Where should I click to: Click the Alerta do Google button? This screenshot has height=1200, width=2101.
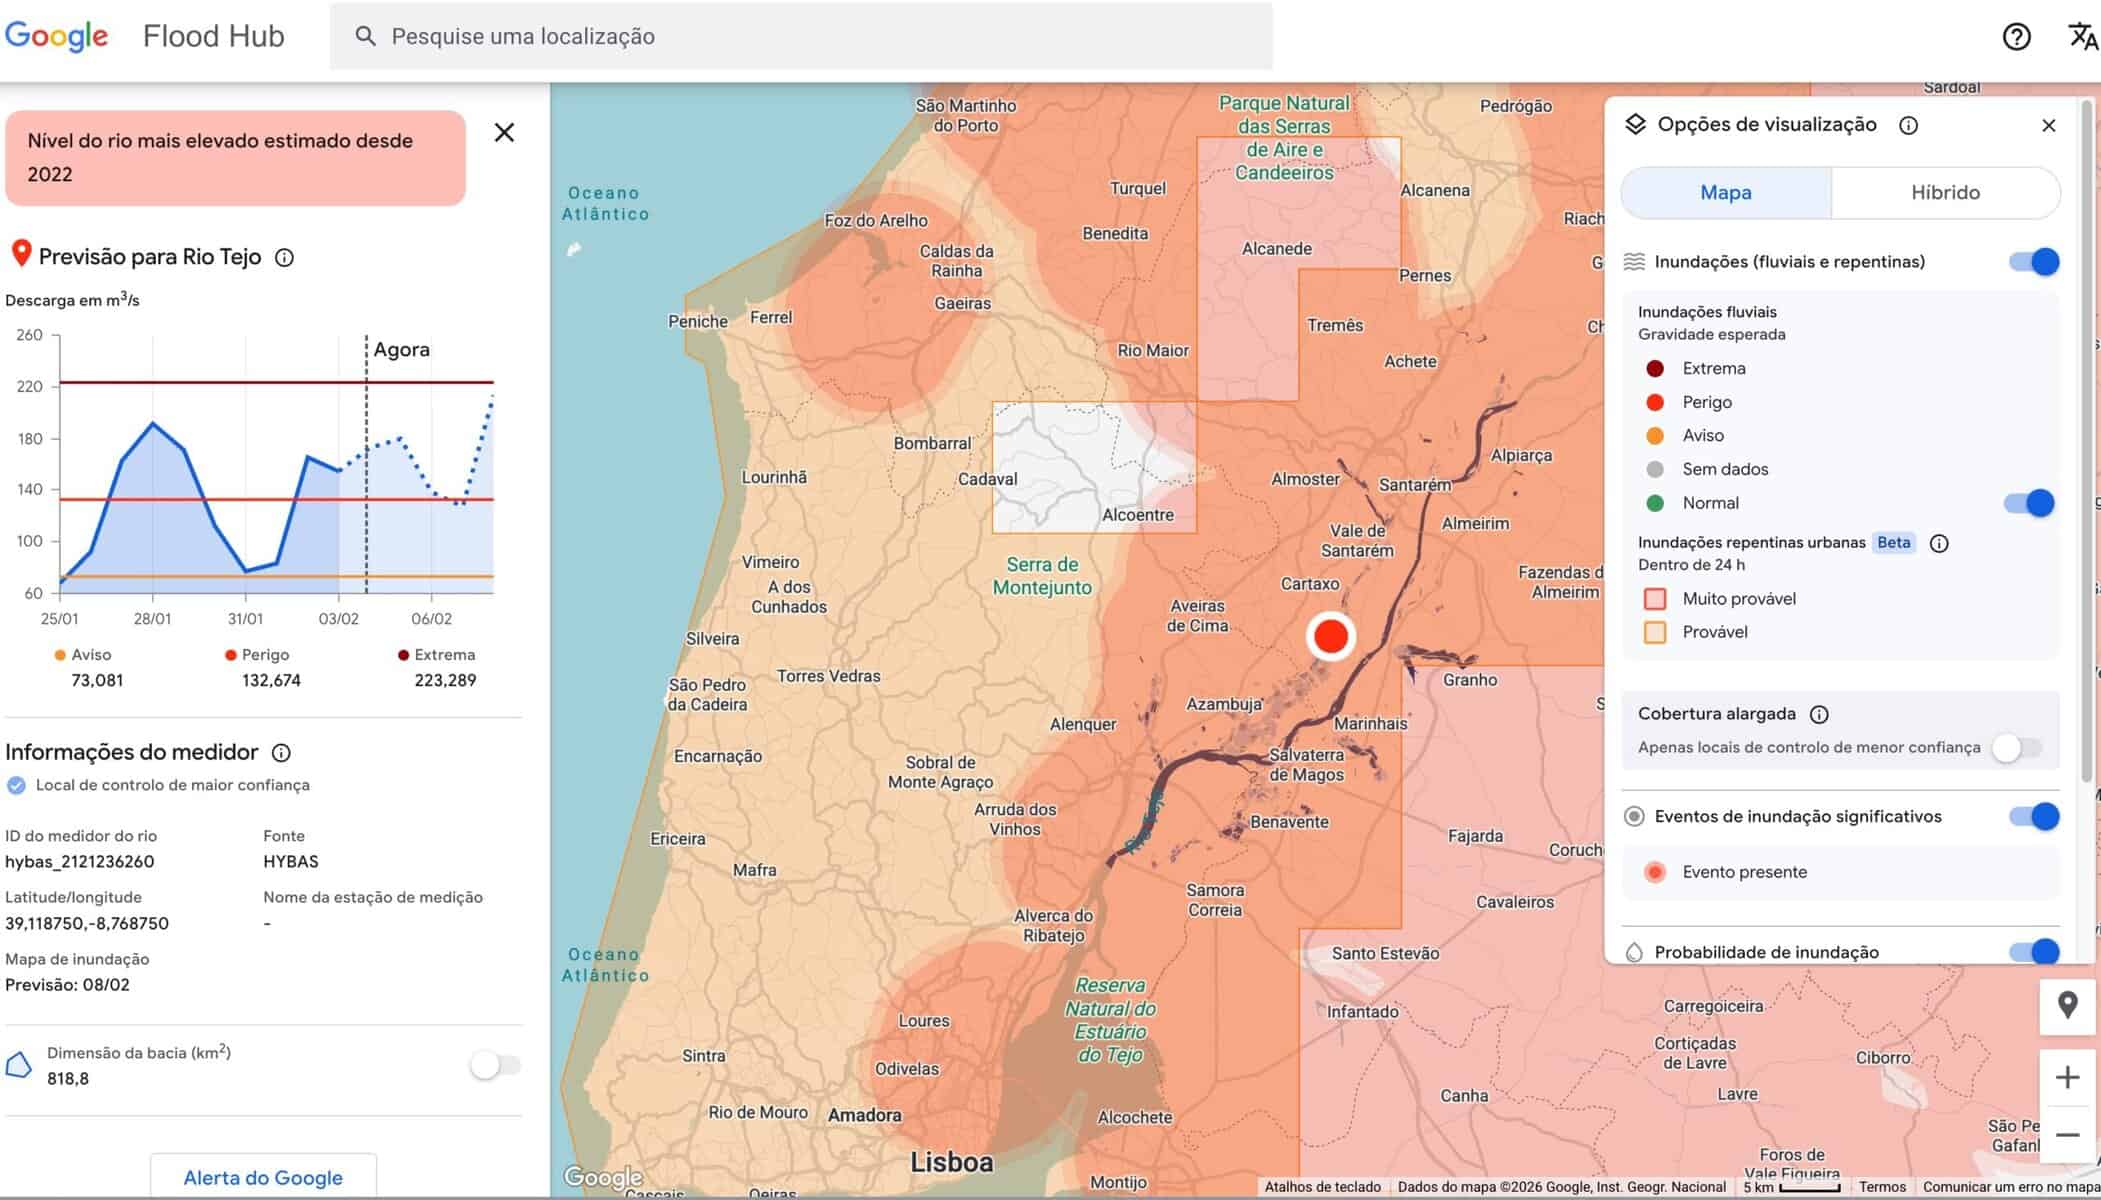pyautogui.click(x=263, y=1177)
